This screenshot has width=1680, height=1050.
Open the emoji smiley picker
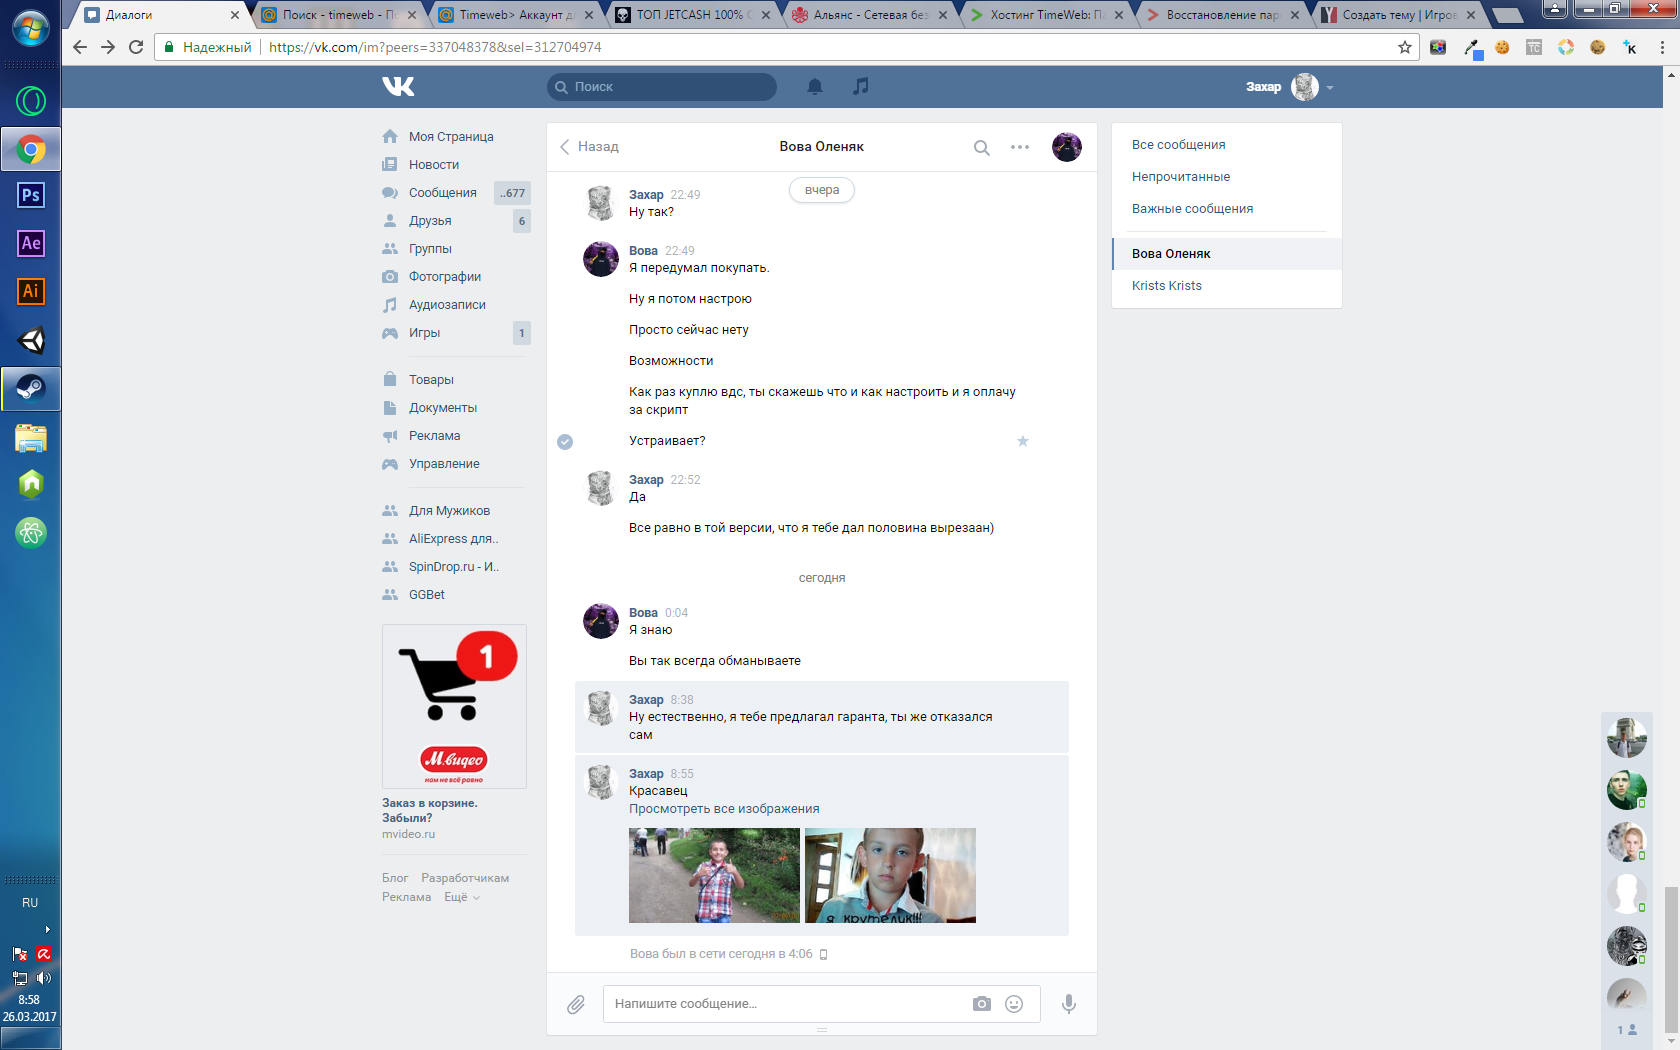1014,1004
